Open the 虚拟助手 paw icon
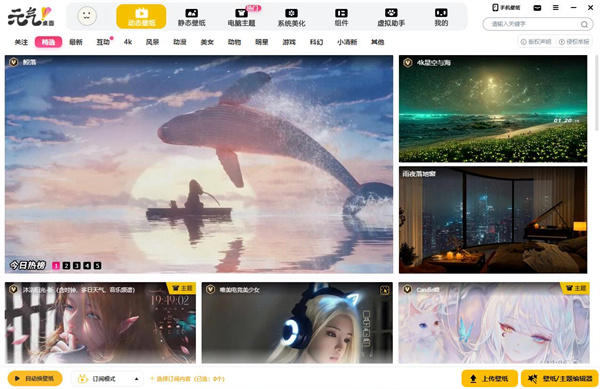 point(391,13)
